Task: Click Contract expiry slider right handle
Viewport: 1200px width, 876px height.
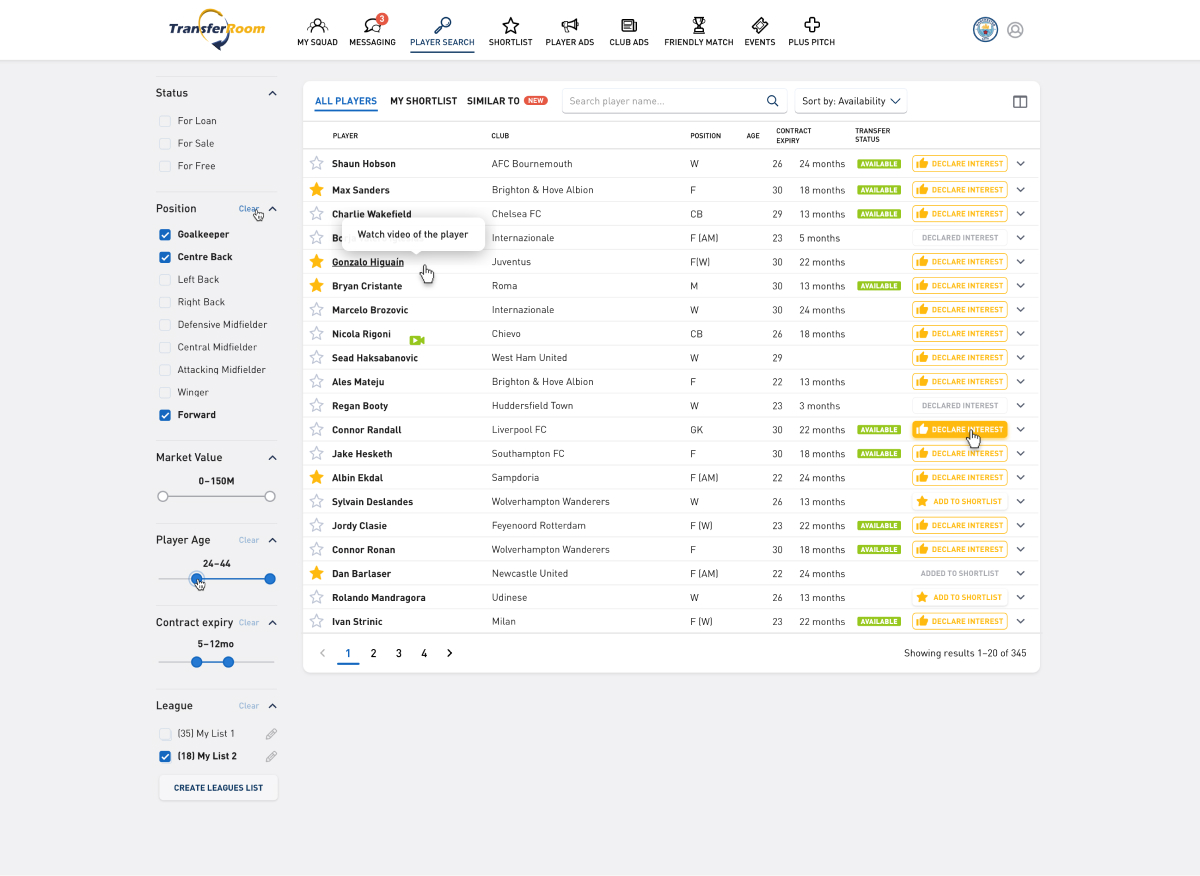Action: pyautogui.click(x=228, y=662)
